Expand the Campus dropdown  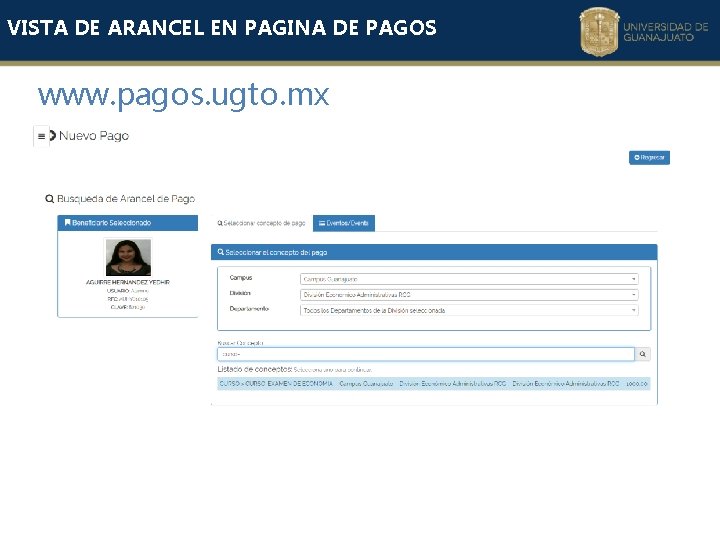click(x=469, y=279)
